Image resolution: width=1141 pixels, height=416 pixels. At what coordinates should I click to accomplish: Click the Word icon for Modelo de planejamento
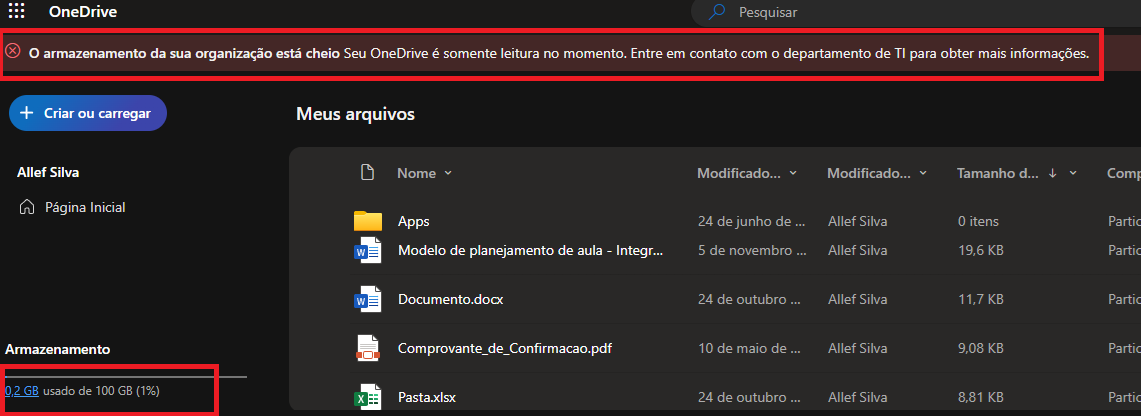point(367,250)
